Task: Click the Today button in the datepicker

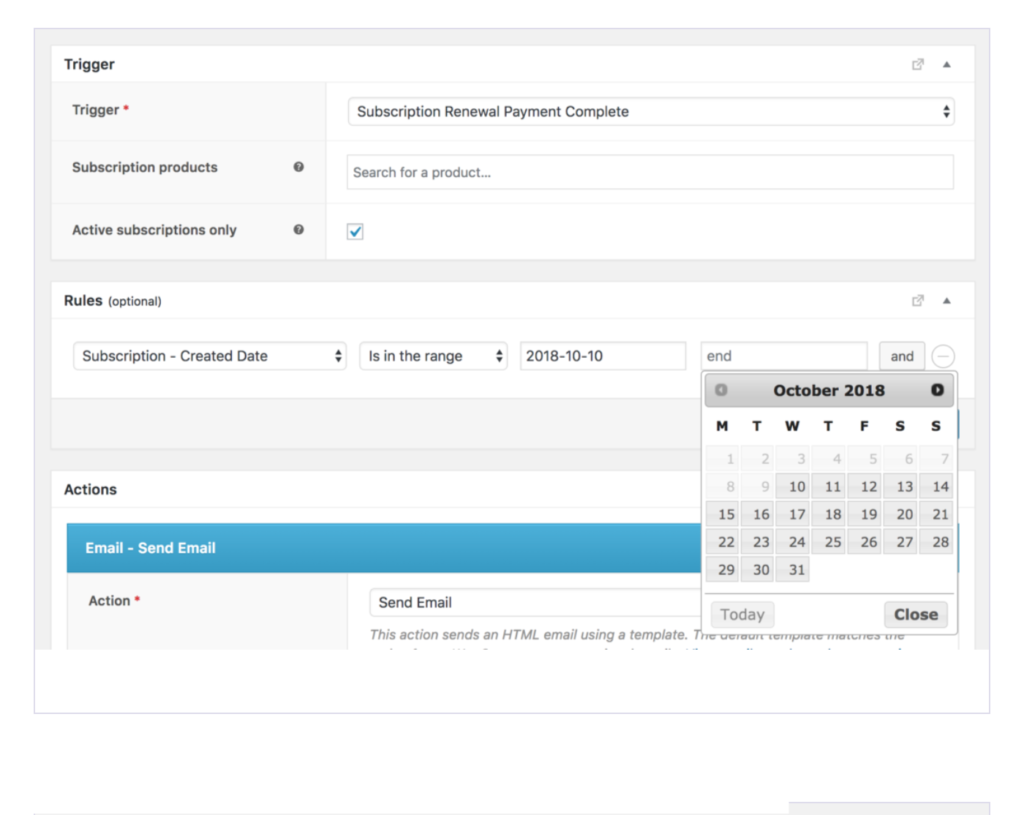Action: [x=742, y=614]
